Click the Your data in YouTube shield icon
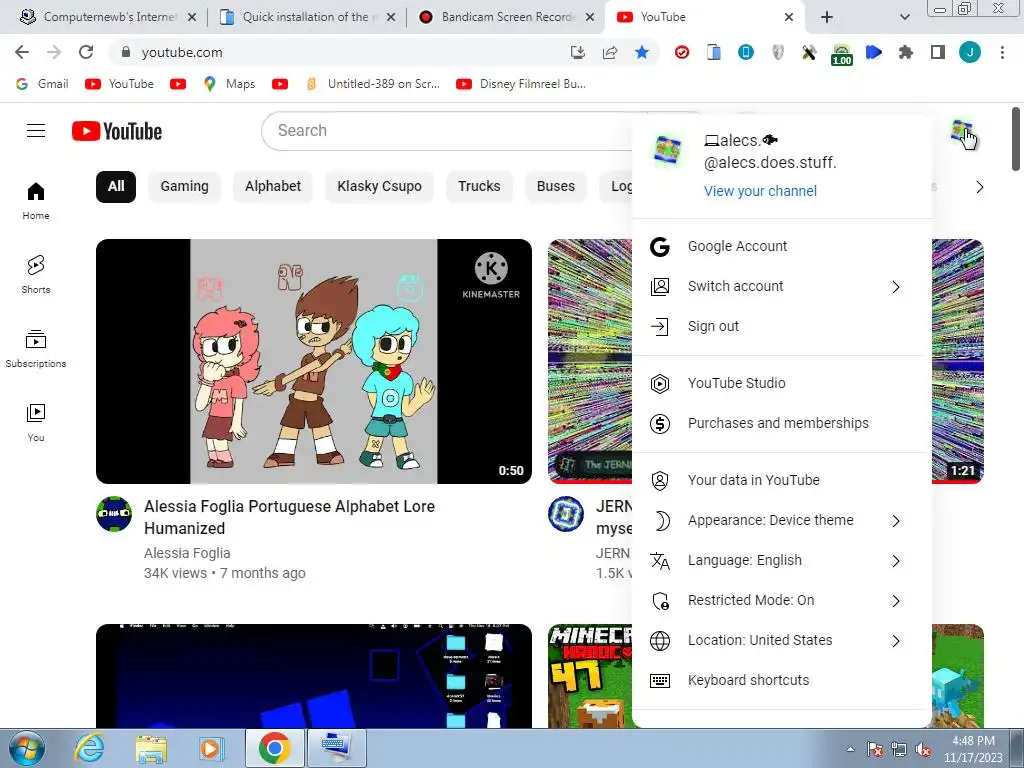 pos(660,481)
